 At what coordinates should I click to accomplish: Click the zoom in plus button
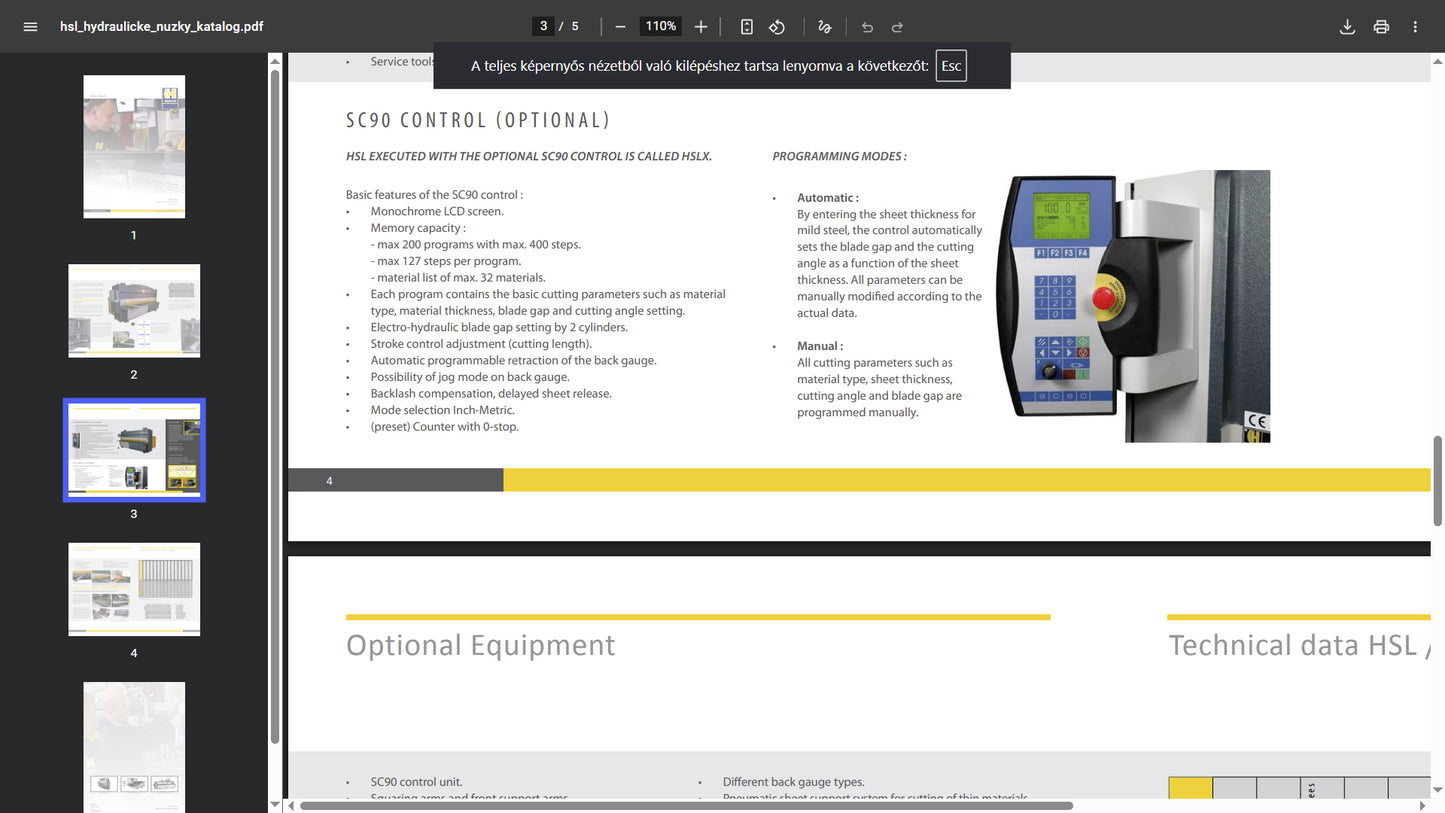pyautogui.click(x=701, y=27)
